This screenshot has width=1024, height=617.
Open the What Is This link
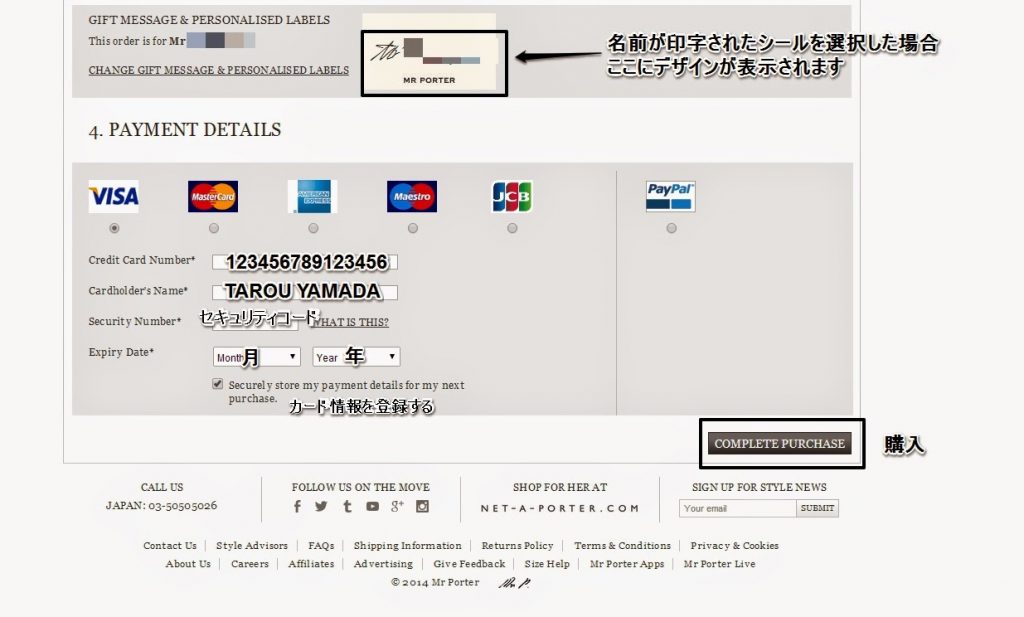pyautogui.click(x=351, y=322)
